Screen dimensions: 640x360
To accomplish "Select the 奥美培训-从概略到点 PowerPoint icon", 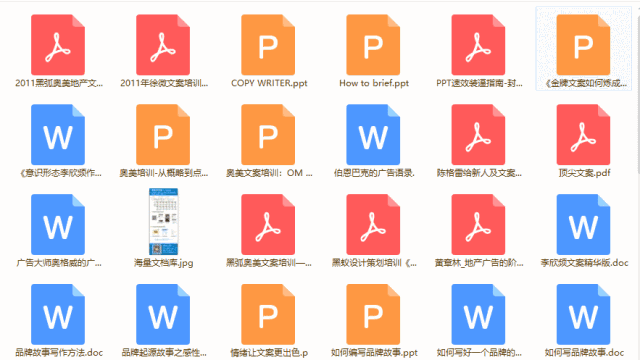I will click(x=163, y=135).
